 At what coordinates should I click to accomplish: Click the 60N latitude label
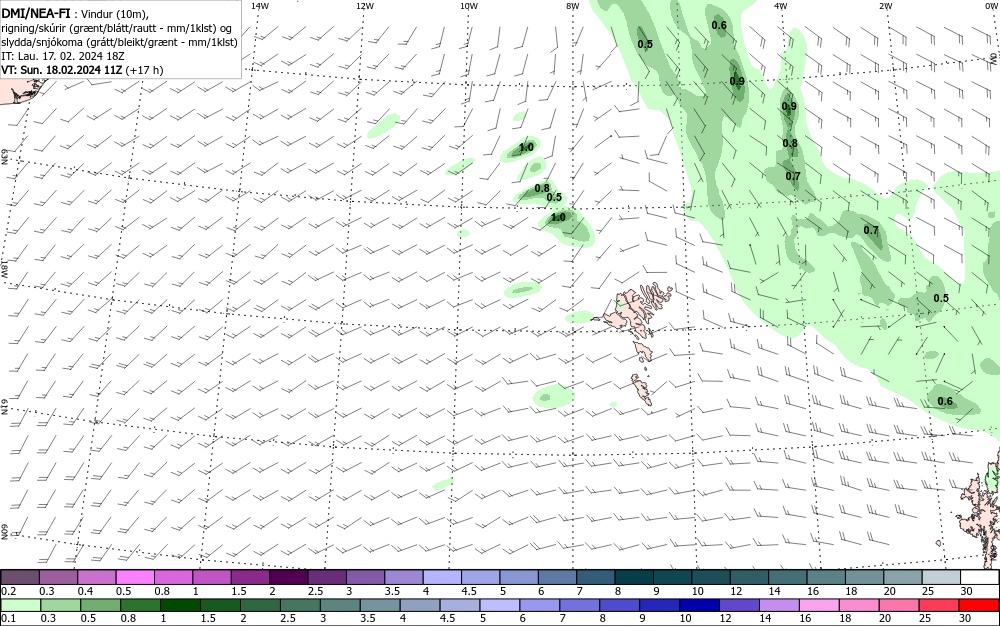pos(5,532)
